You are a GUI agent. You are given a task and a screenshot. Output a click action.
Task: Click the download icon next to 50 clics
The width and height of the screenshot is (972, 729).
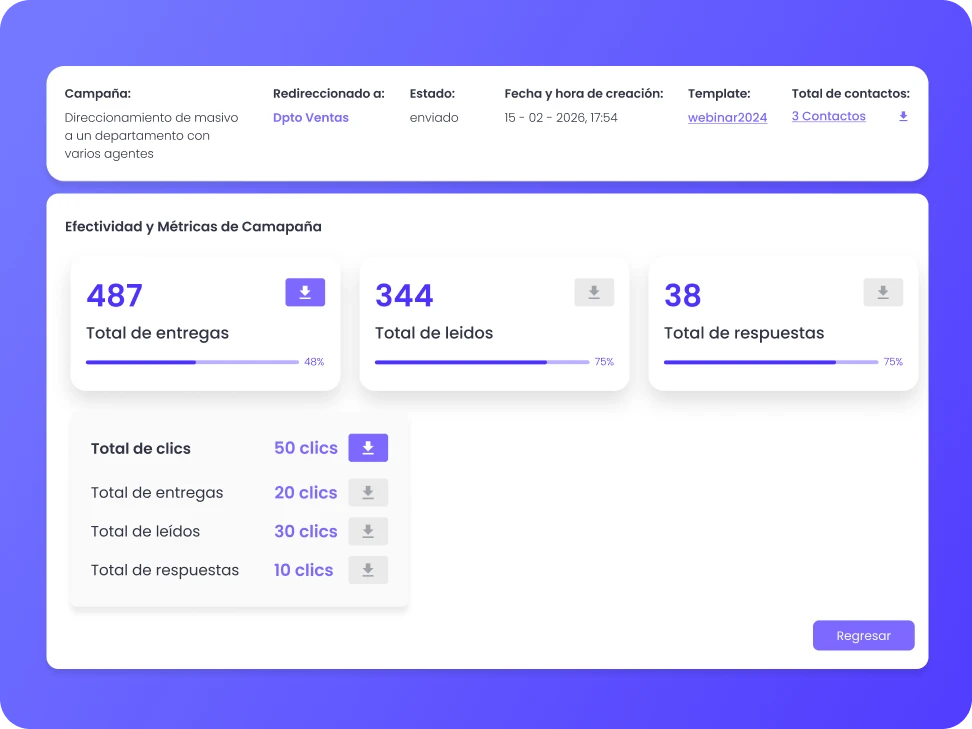click(368, 447)
